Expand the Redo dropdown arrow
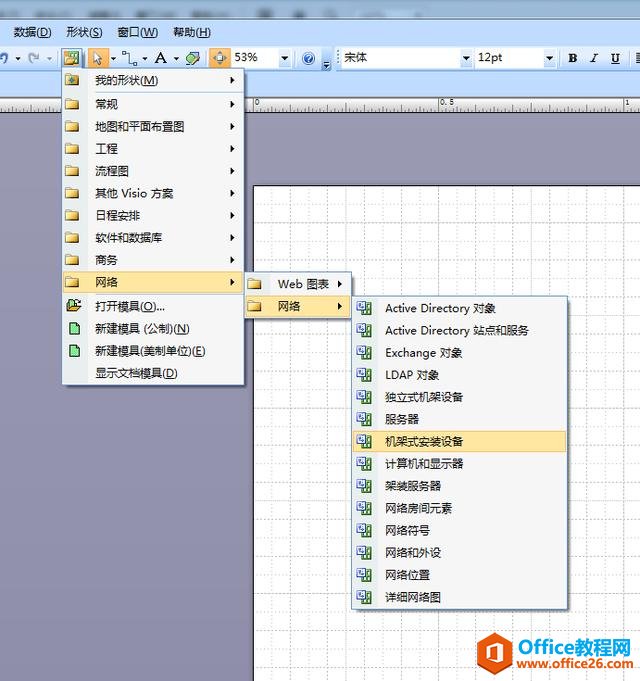The image size is (640, 681). point(49,58)
